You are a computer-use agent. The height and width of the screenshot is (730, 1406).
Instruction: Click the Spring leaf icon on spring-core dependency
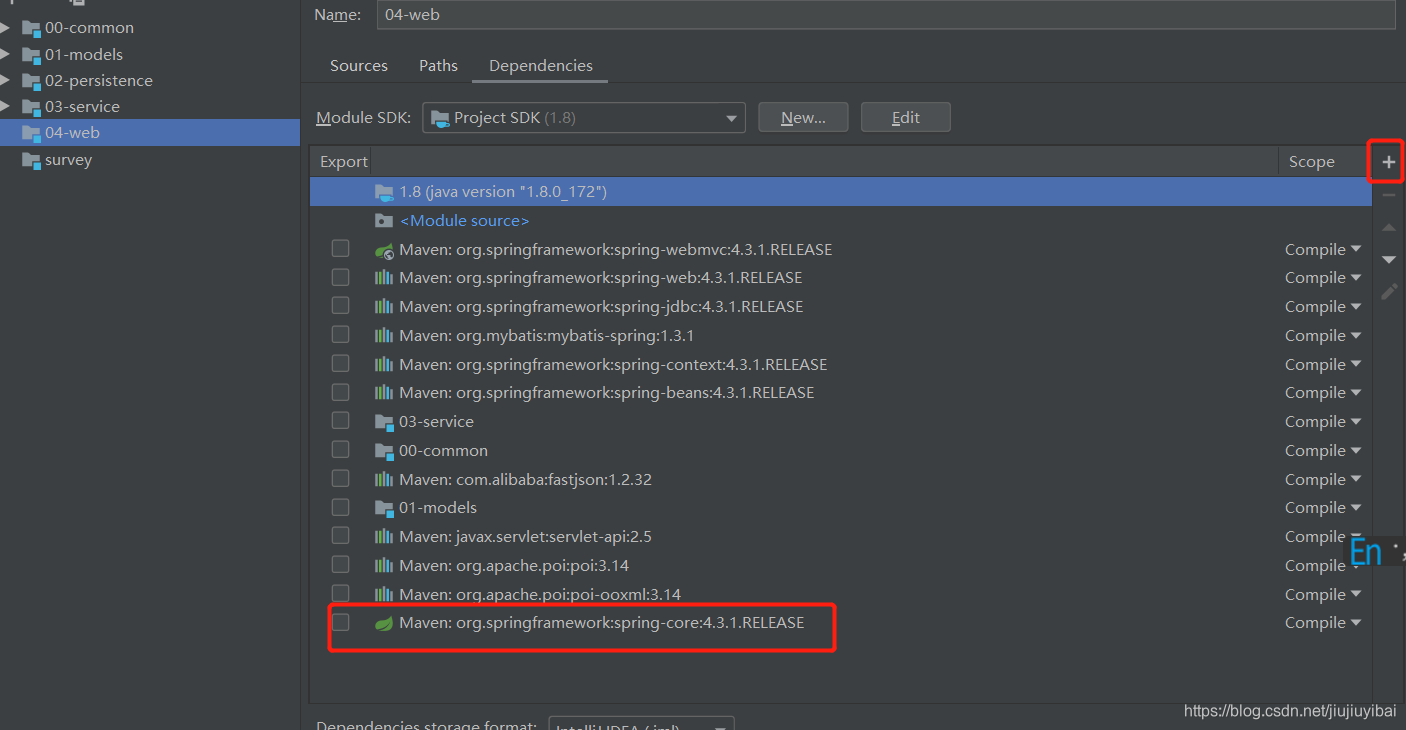click(384, 622)
